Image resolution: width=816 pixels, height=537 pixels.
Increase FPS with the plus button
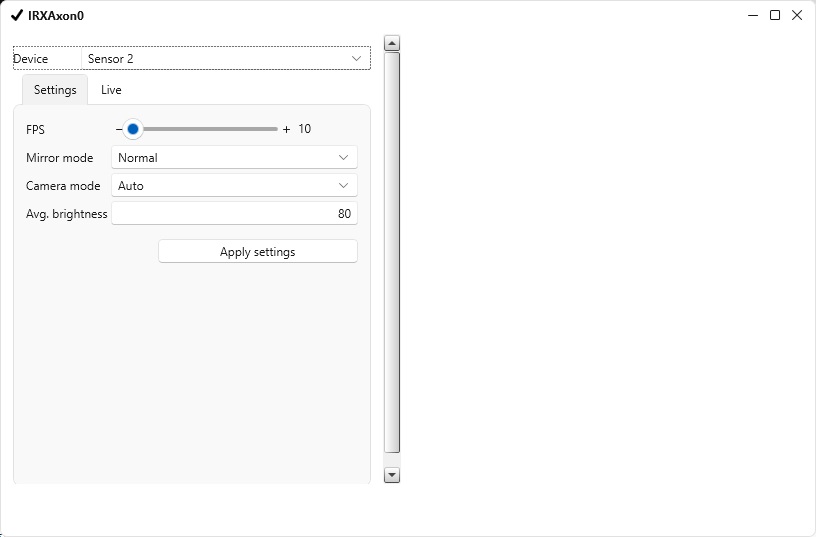(286, 129)
